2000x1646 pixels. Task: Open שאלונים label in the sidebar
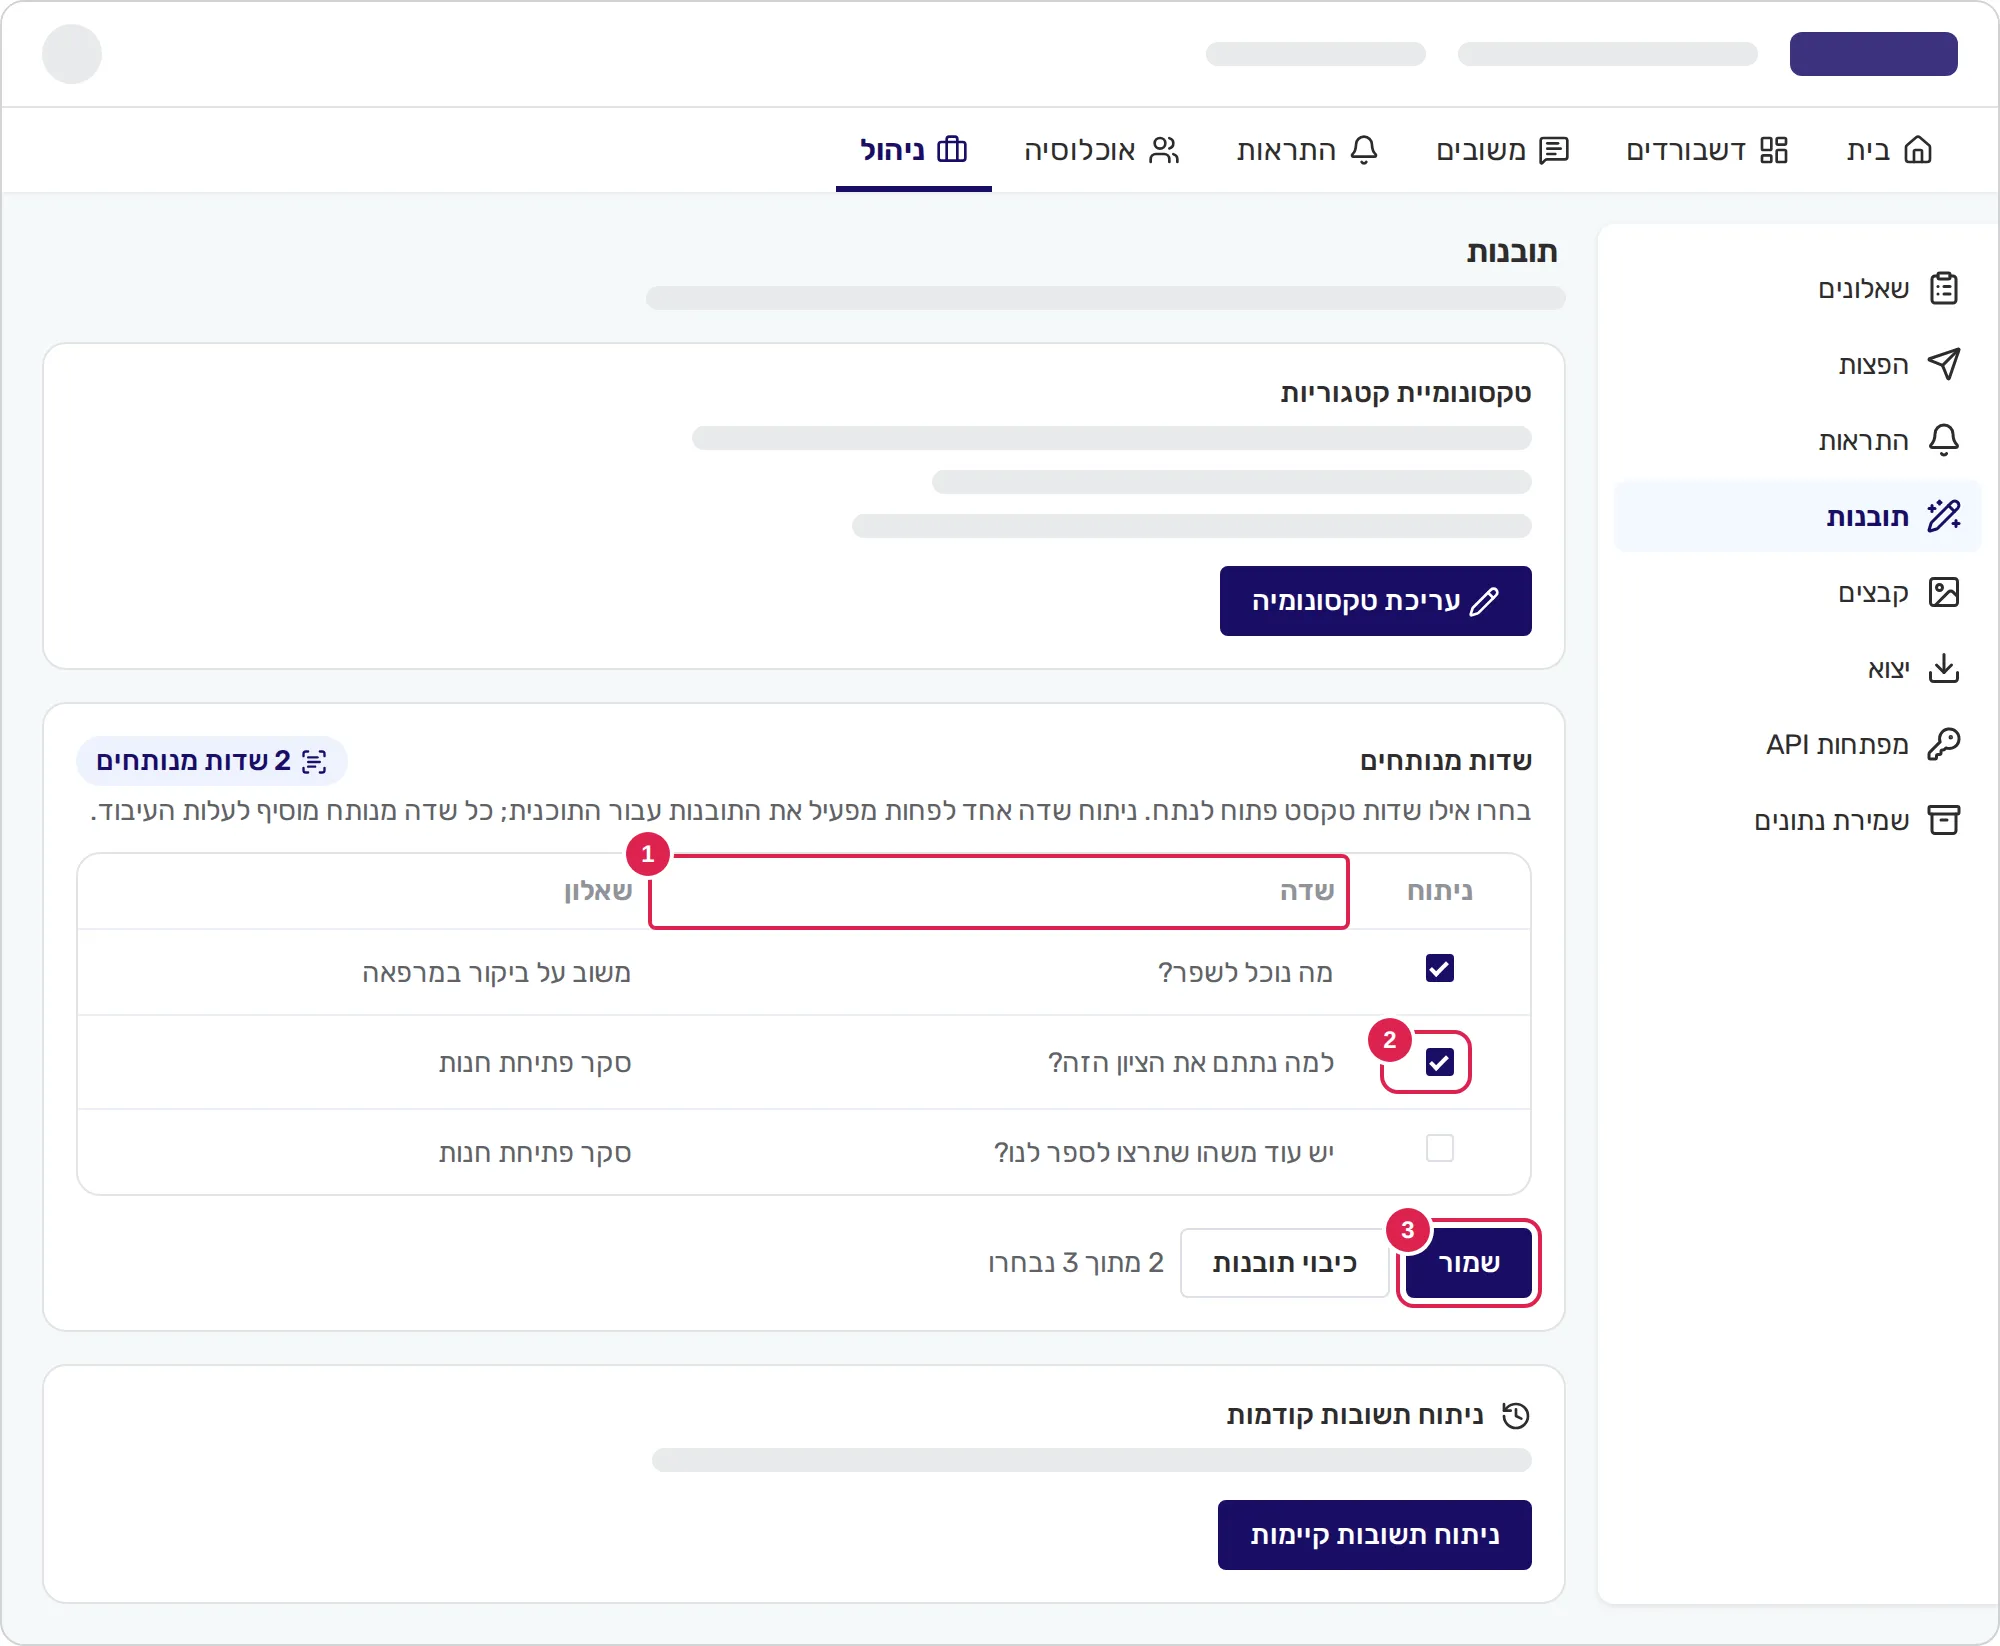click(1864, 288)
